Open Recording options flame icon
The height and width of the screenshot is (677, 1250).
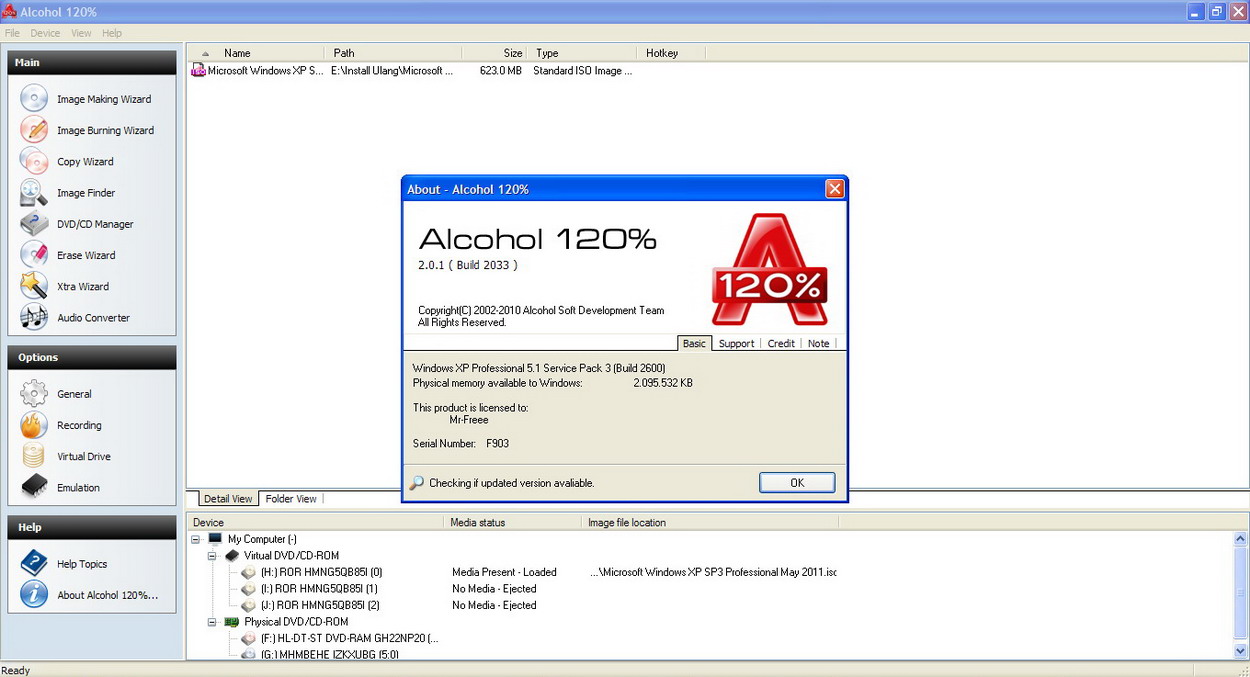click(x=34, y=425)
